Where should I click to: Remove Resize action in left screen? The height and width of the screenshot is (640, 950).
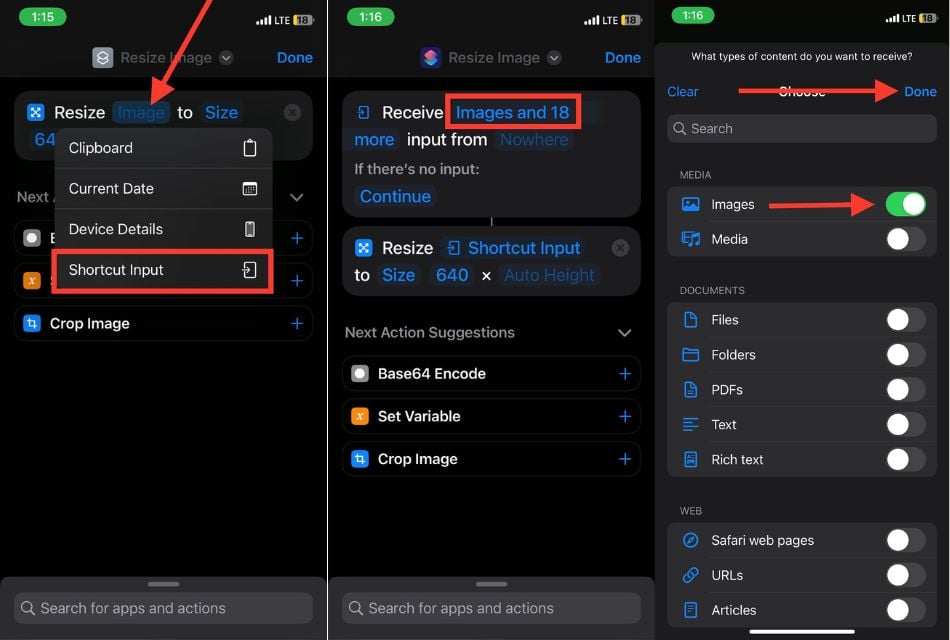coord(292,112)
